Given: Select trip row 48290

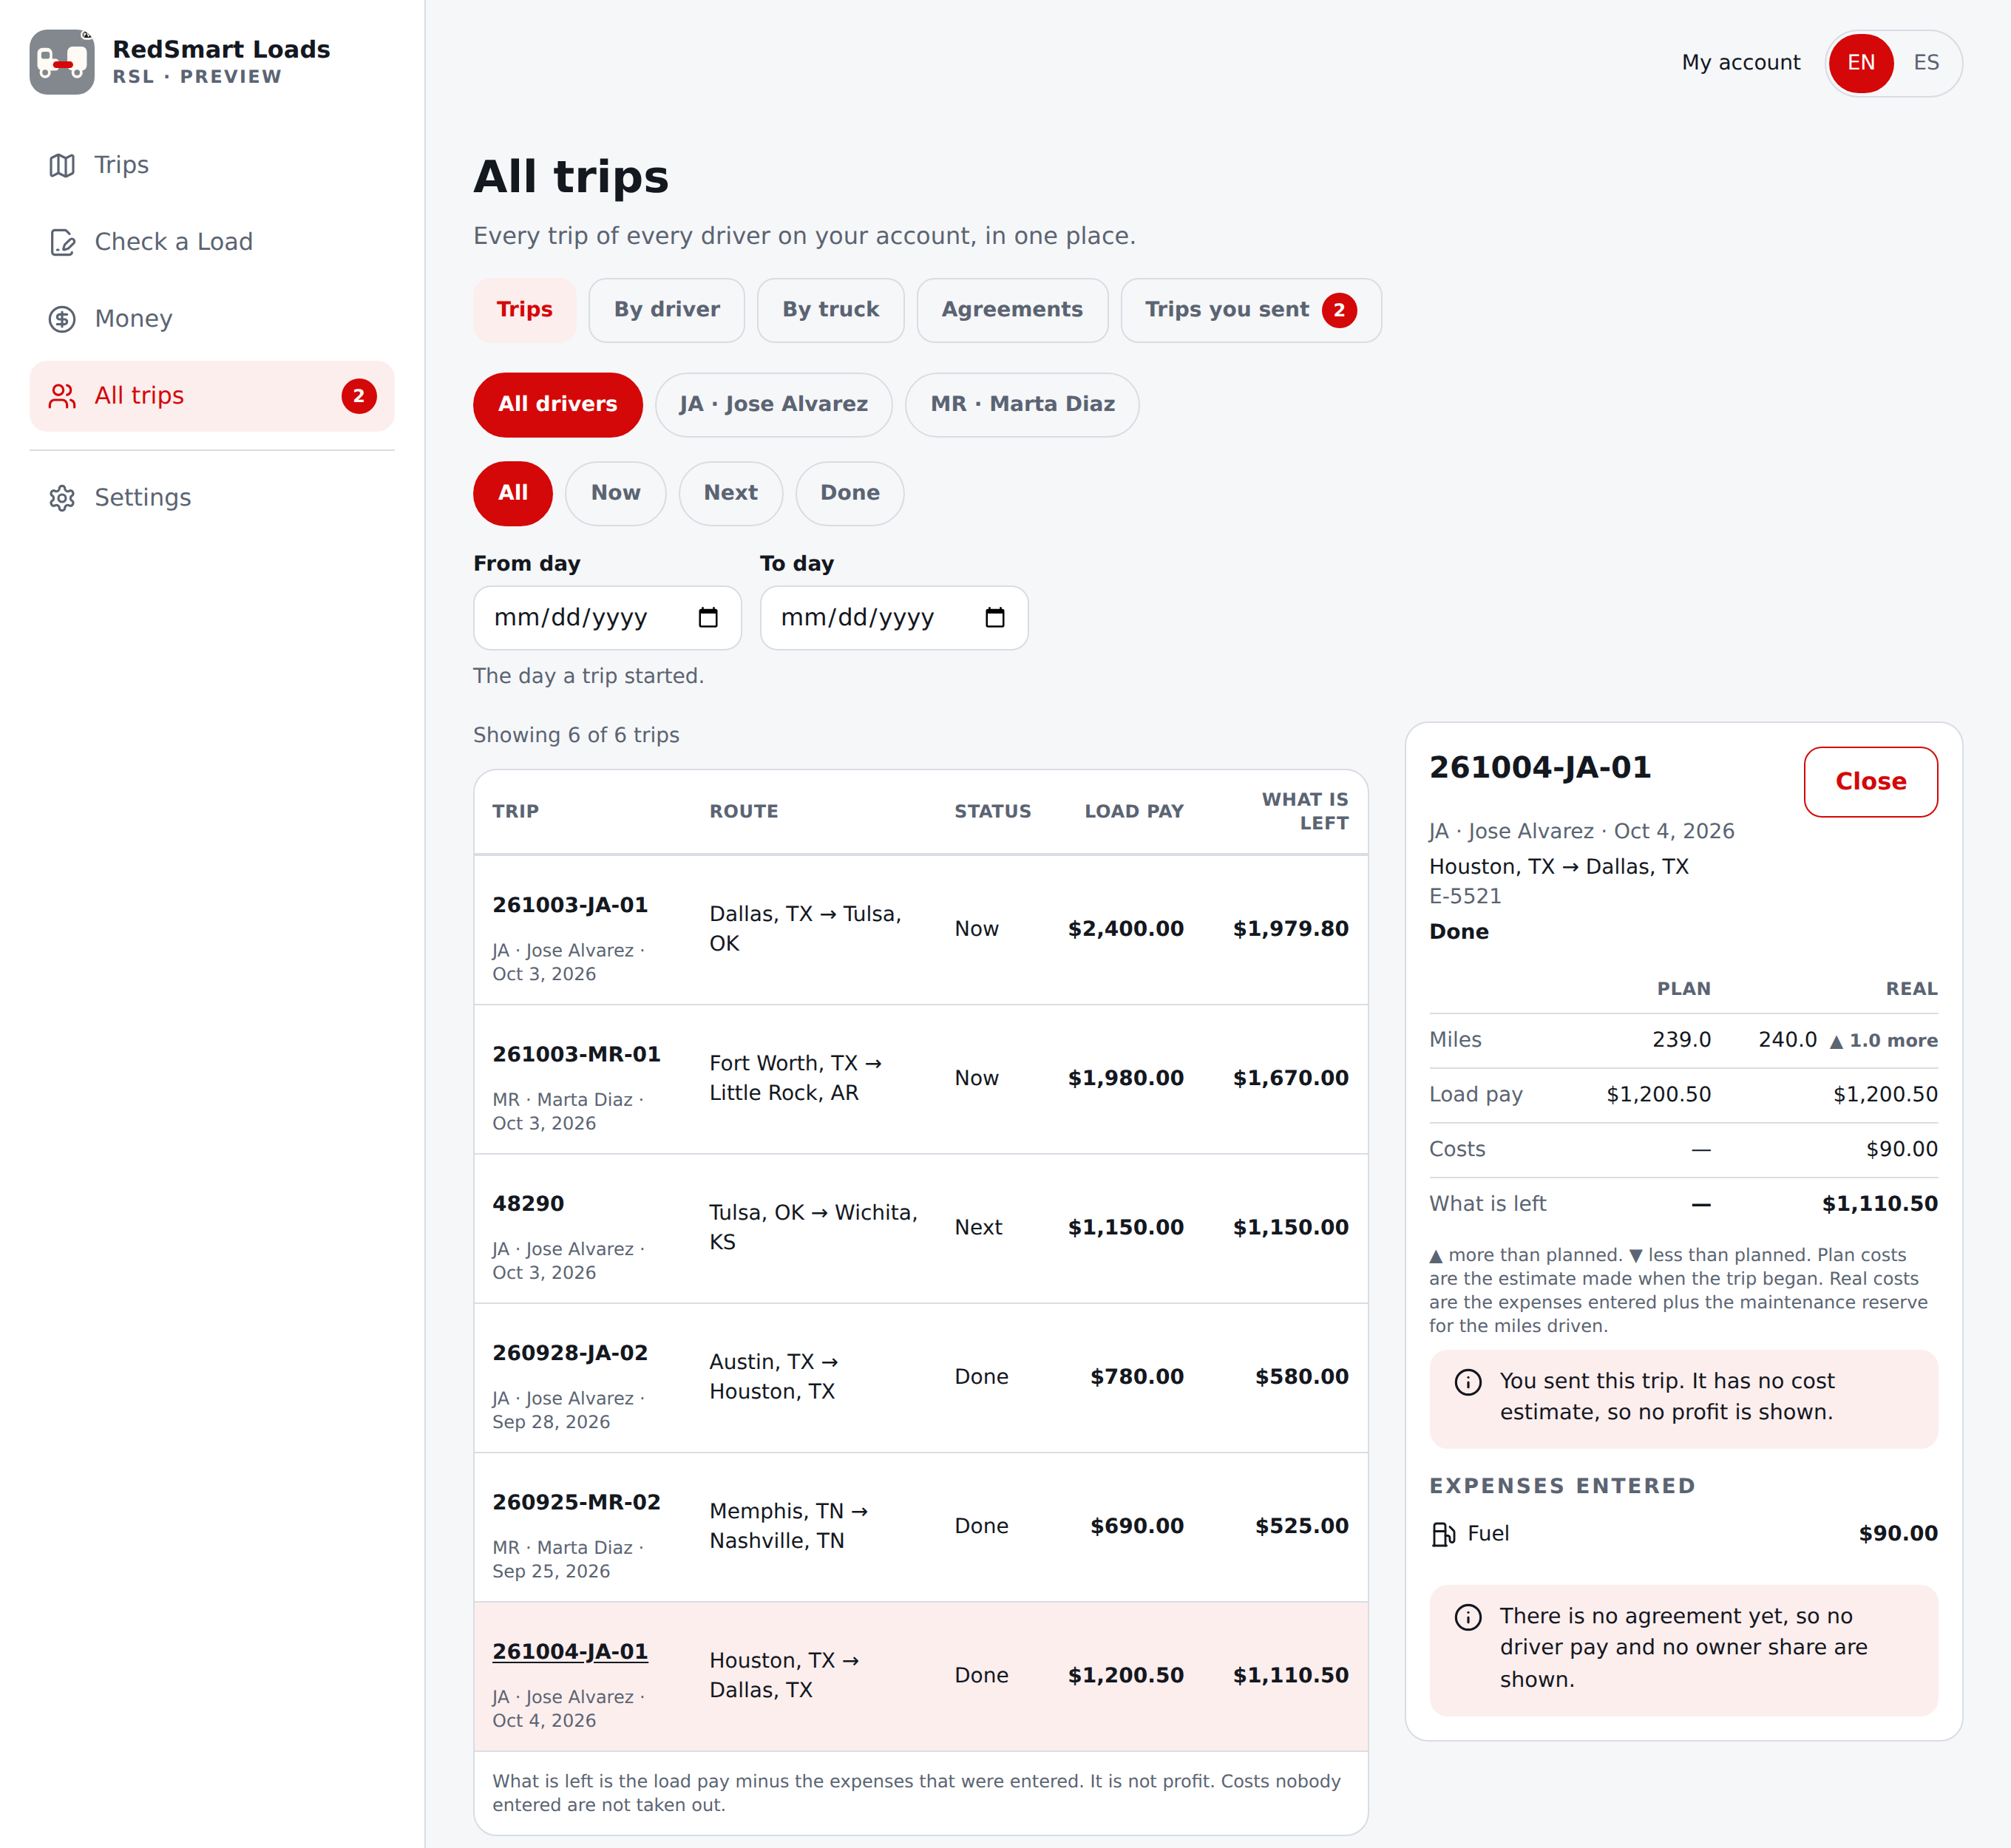Looking at the screenshot, I should coord(921,1229).
